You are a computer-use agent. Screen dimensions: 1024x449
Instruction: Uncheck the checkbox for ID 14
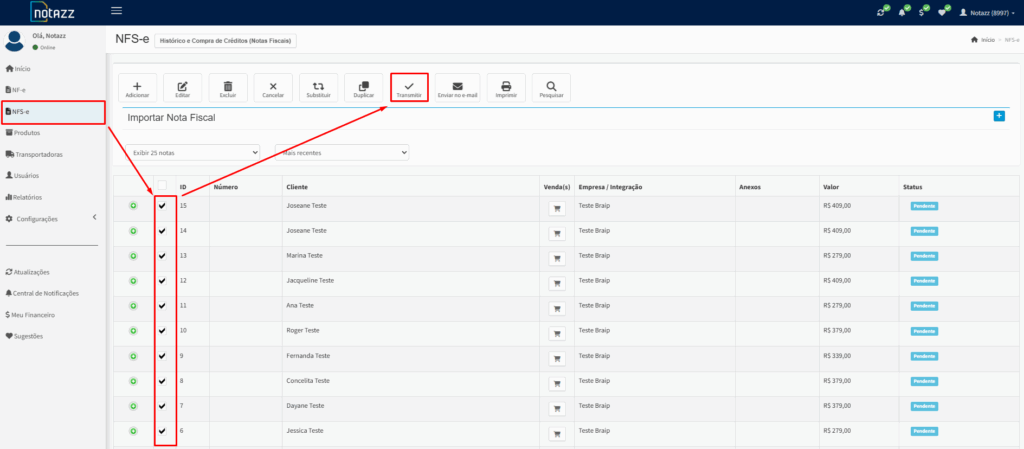[162, 231]
